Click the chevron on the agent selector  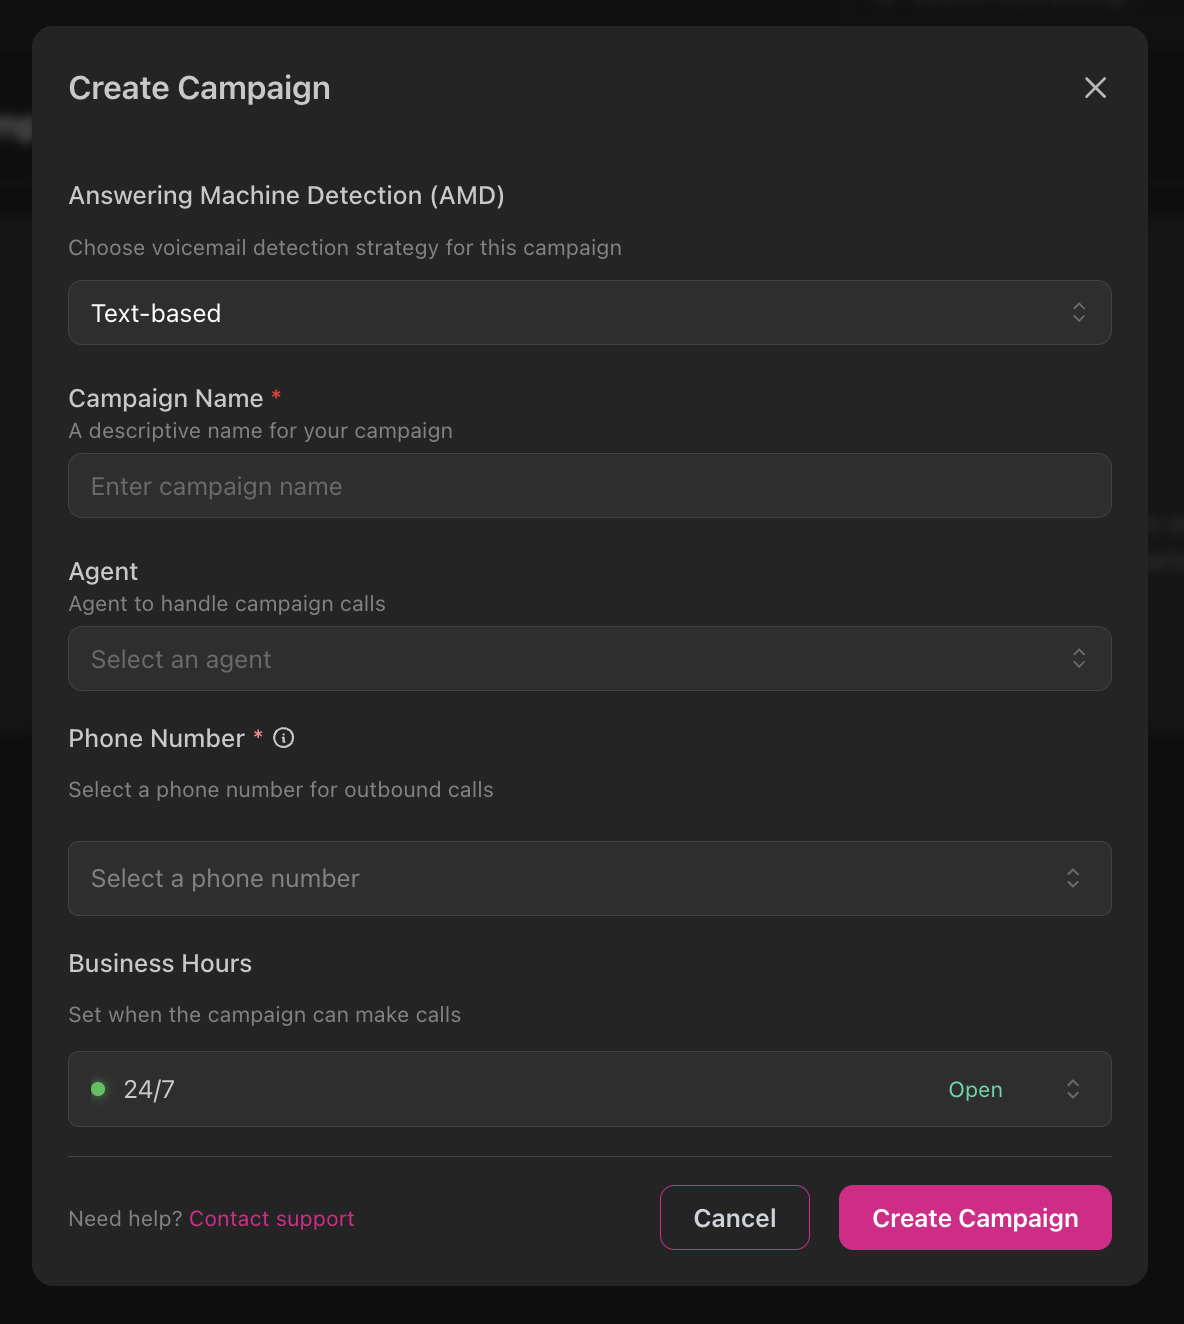coord(1079,659)
